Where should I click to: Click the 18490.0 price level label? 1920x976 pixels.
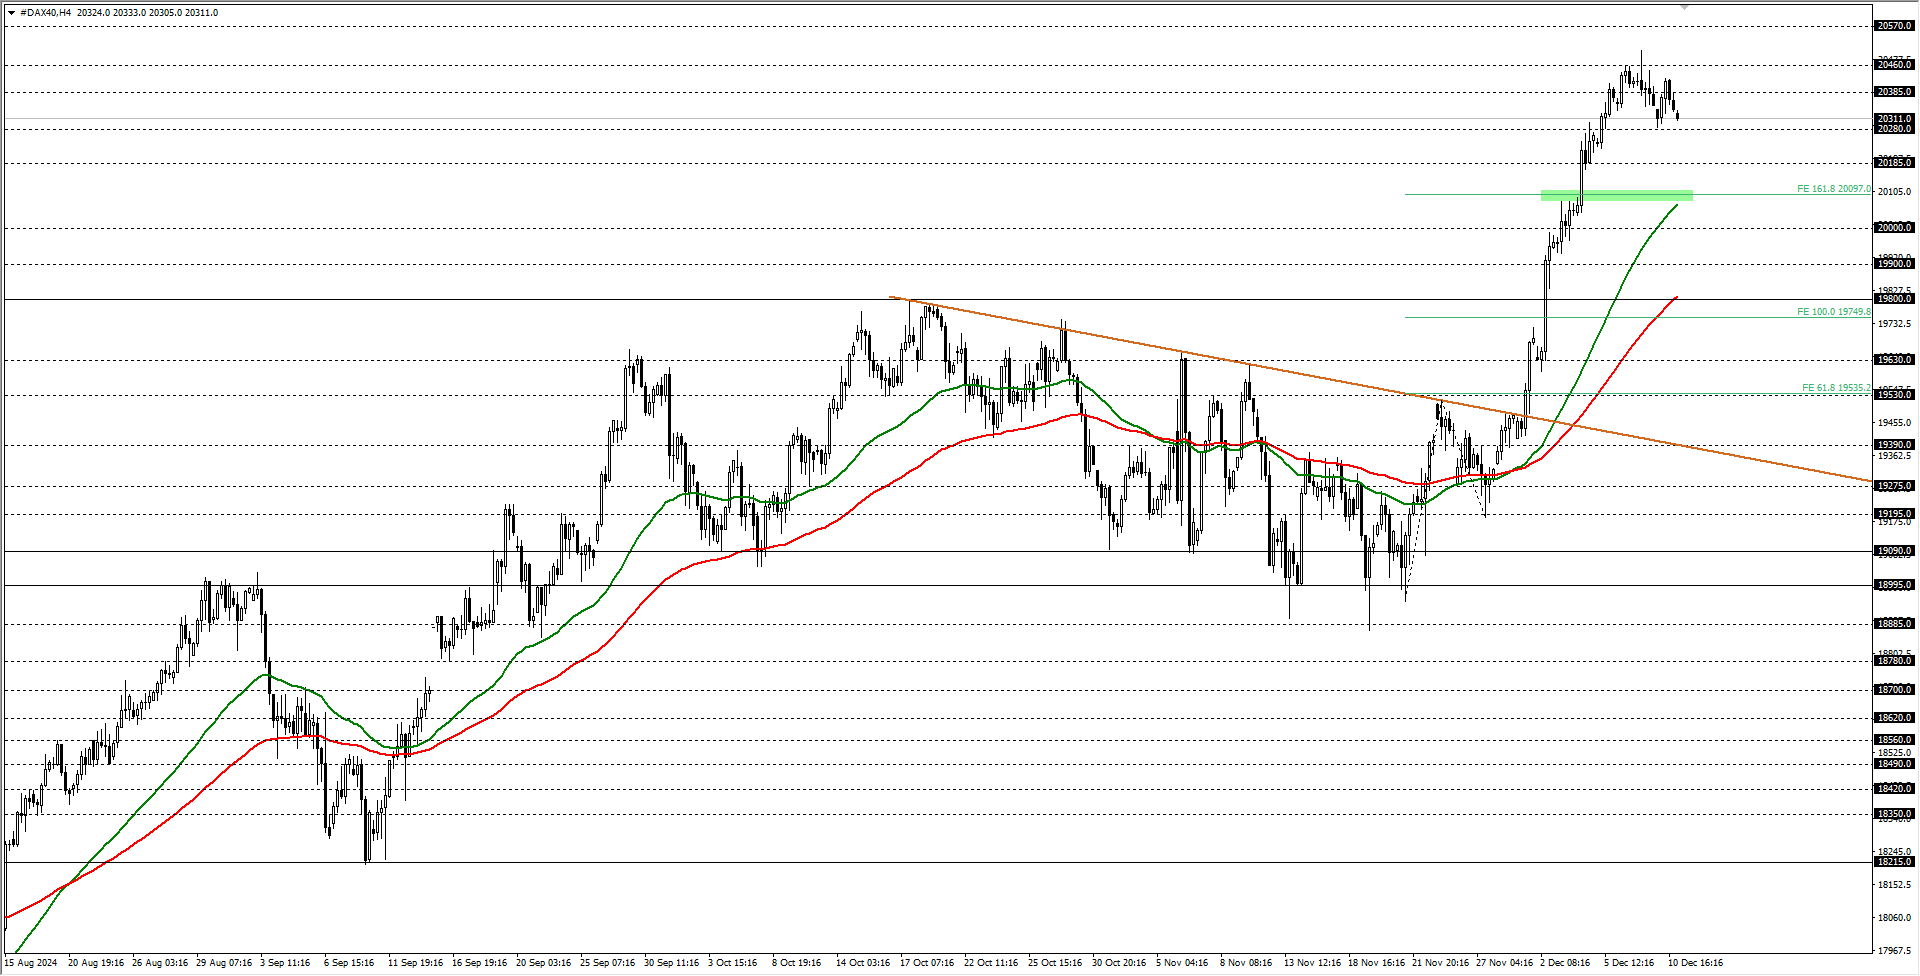pos(1895,763)
